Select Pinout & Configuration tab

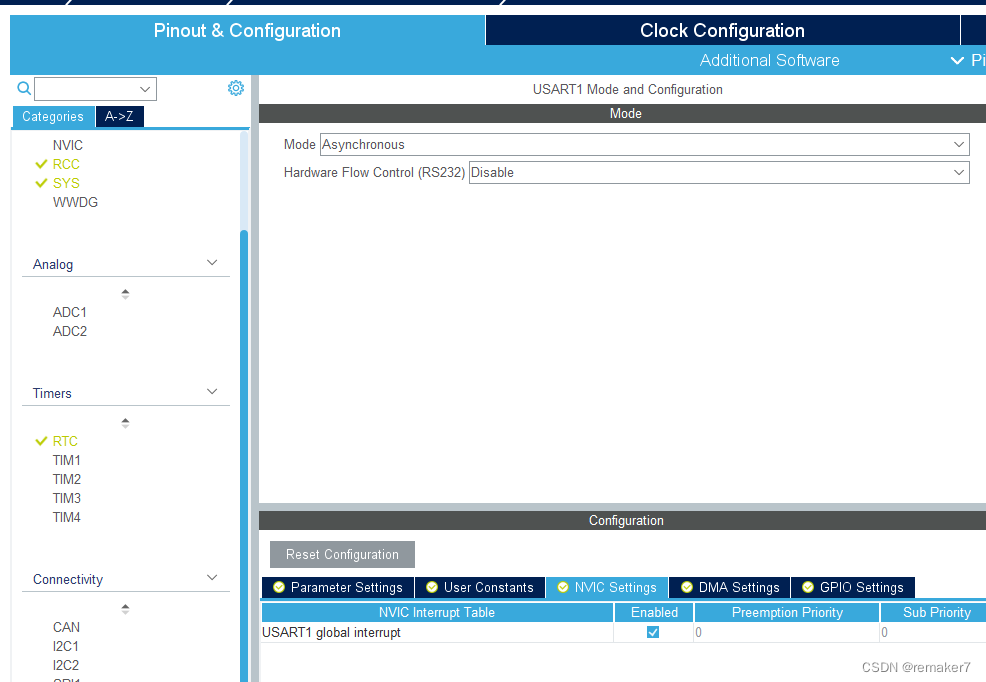tap(247, 30)
